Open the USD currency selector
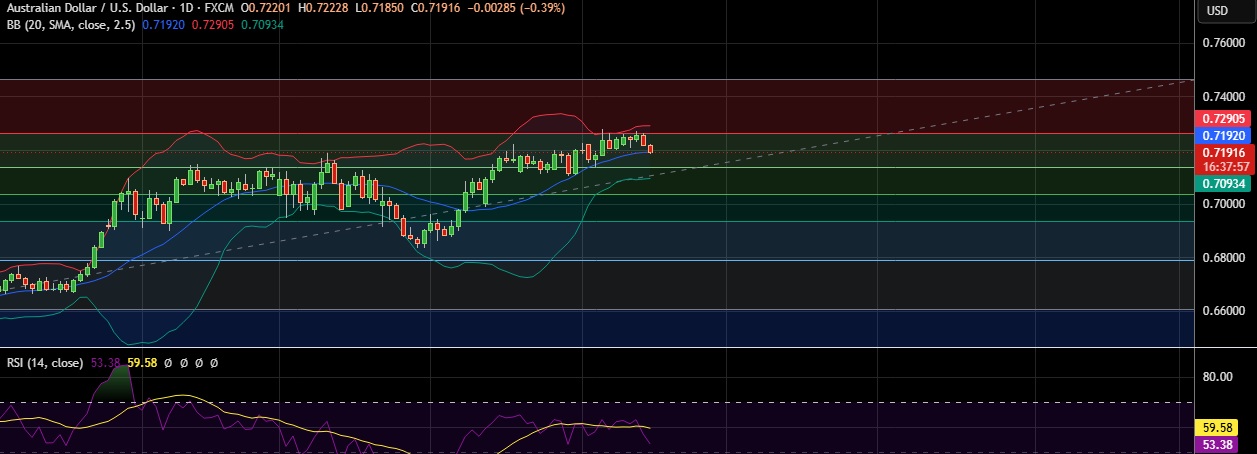 click(1217, 11)
